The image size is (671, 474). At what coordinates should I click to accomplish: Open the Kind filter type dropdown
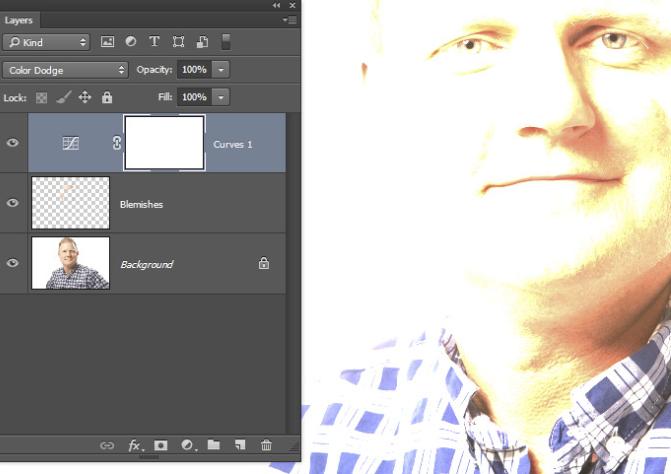46,42
